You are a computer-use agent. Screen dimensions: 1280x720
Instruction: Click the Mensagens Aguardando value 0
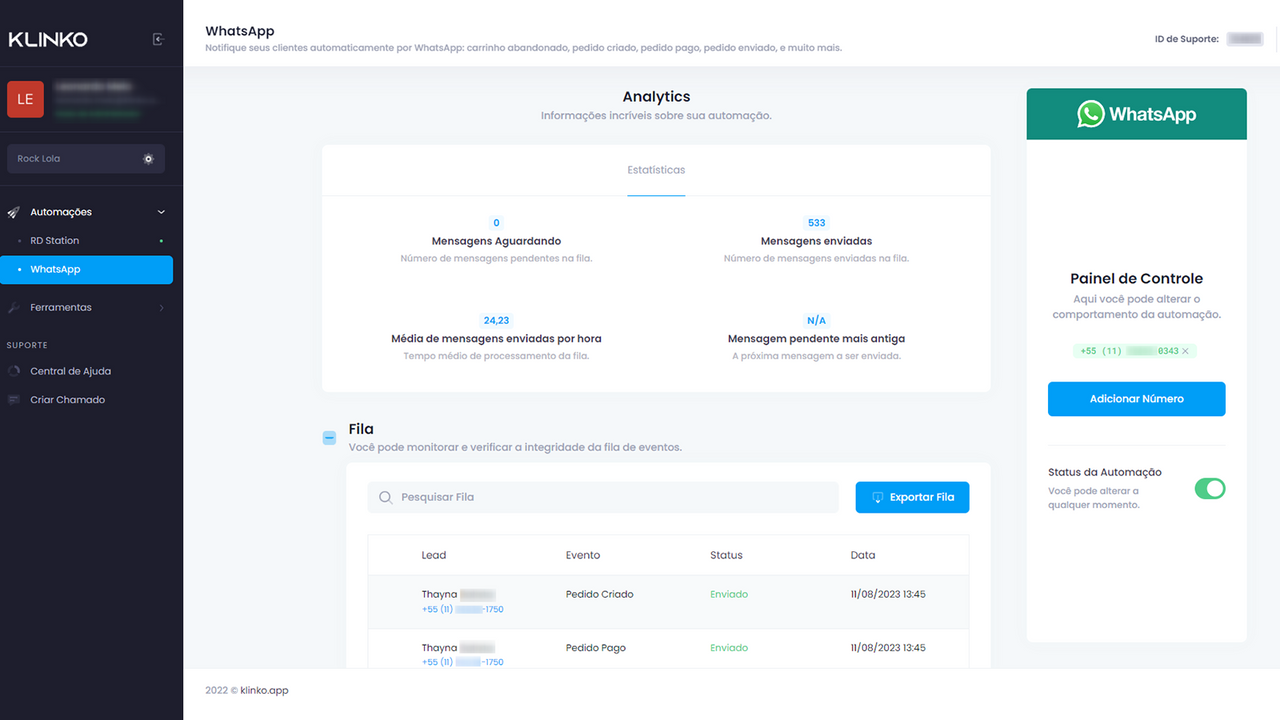tap(496, 223)
